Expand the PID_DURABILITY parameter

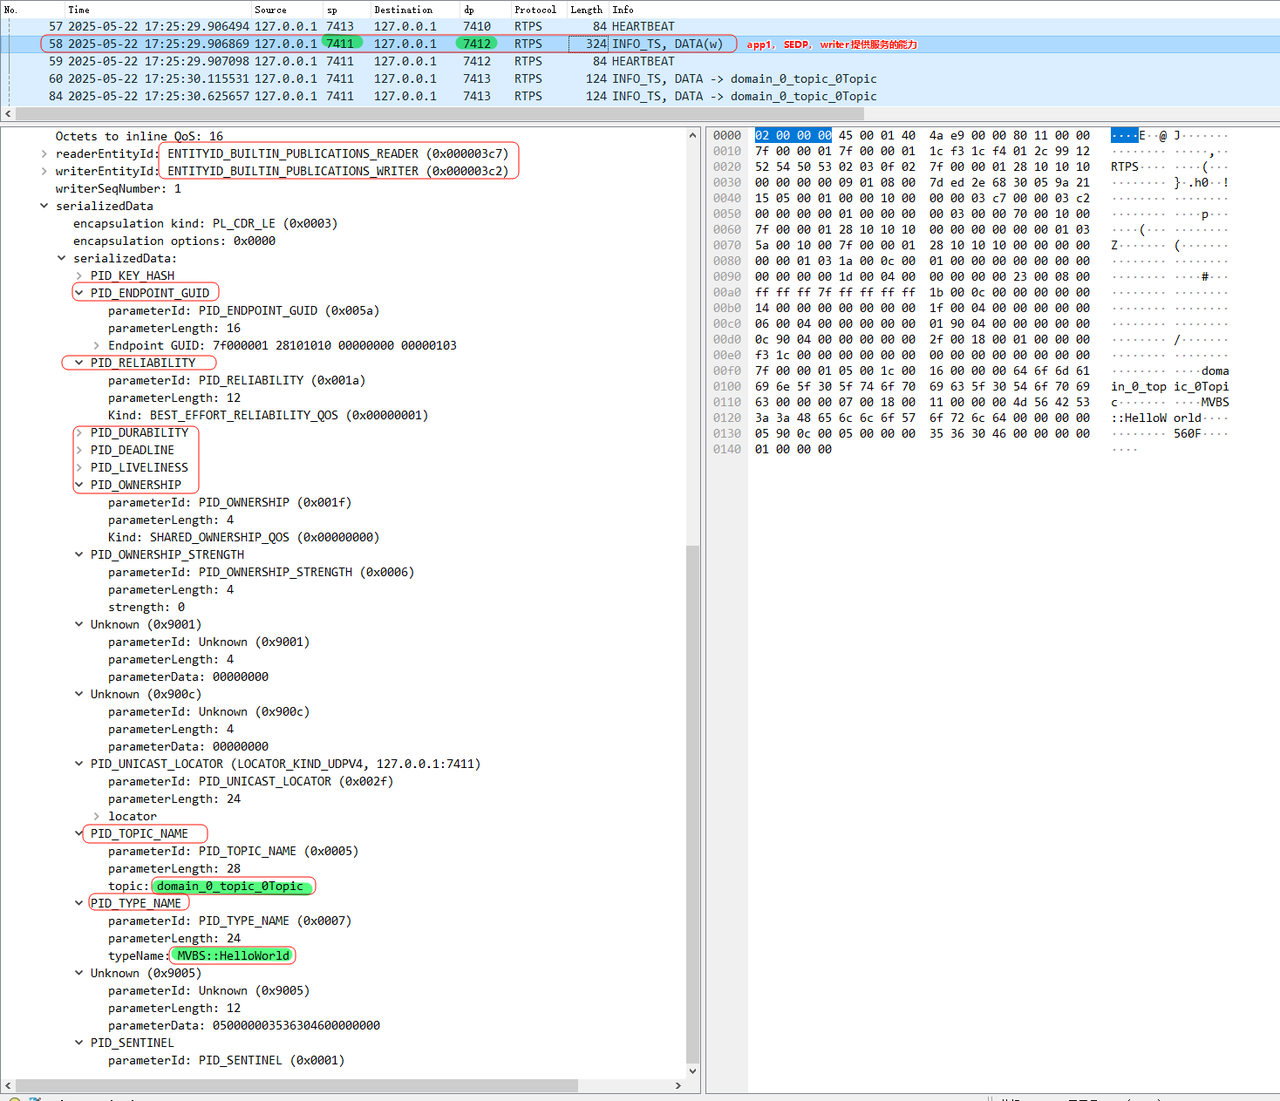79,433
